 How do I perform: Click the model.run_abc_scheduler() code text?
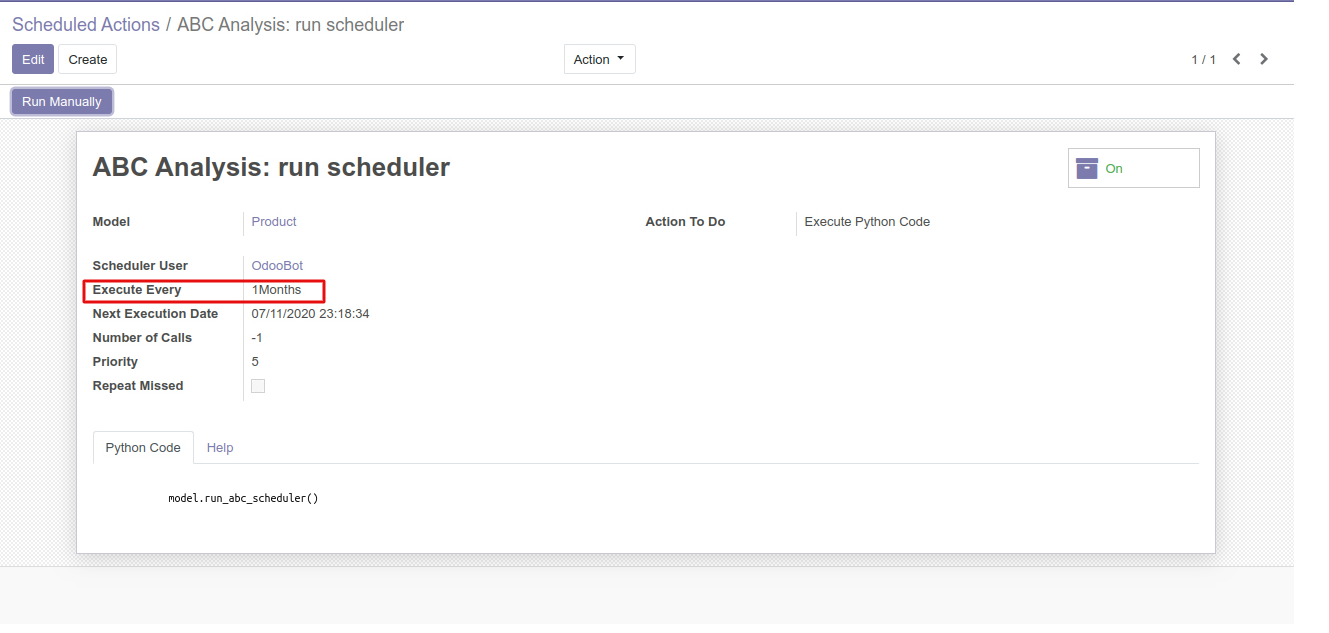(243, 498)
